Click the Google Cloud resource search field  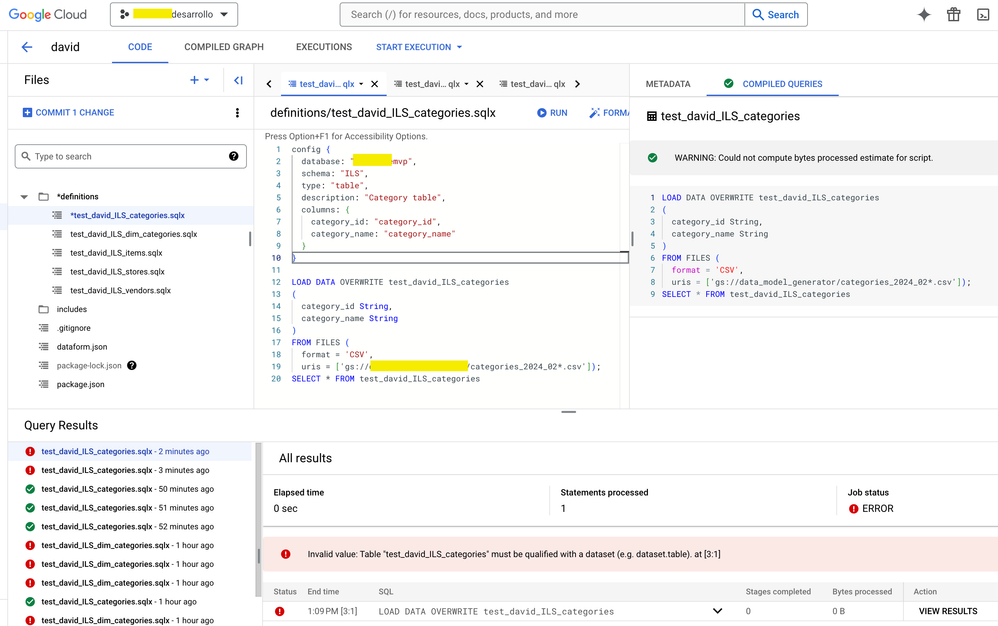(542, 15)
